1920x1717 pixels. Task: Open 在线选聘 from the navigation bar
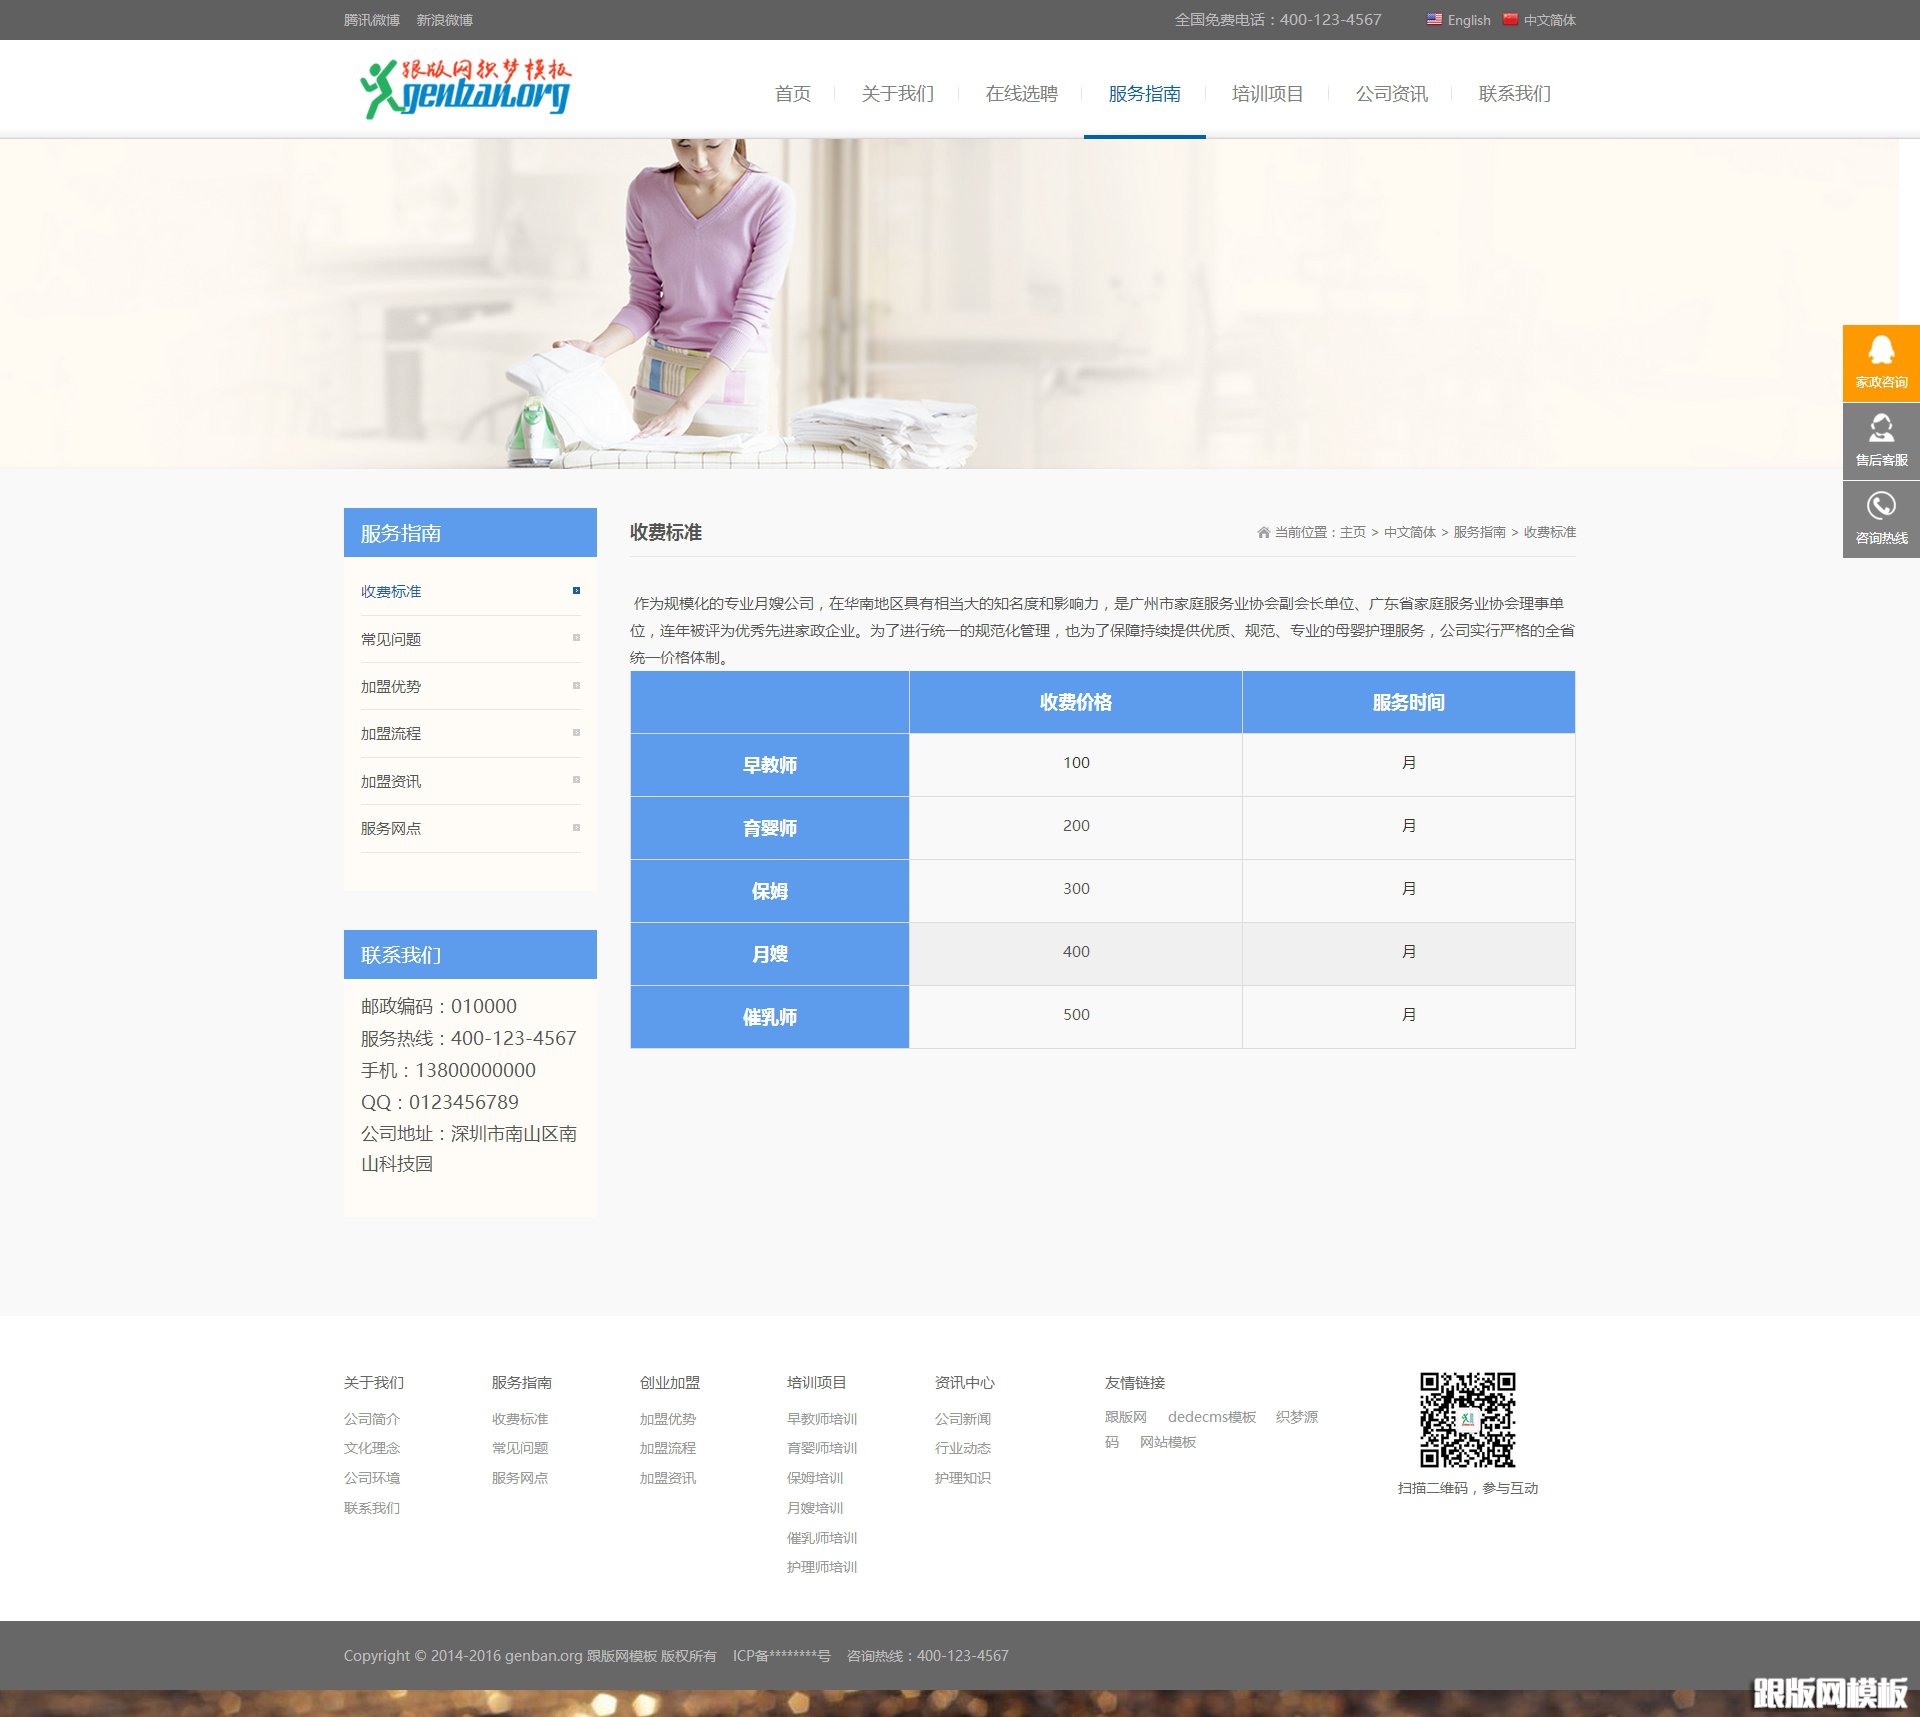pos(1021,94)
